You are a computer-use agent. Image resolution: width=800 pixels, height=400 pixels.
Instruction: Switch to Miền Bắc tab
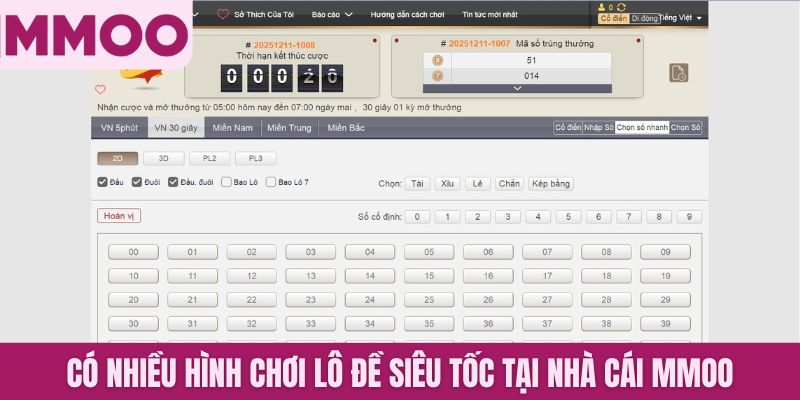[346, 128]
